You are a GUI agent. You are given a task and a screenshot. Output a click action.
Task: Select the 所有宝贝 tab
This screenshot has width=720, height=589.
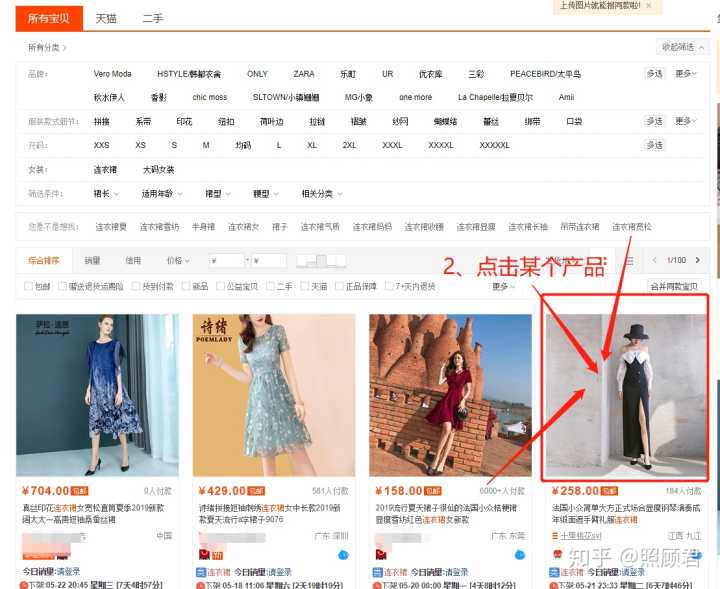click(49, 18)
